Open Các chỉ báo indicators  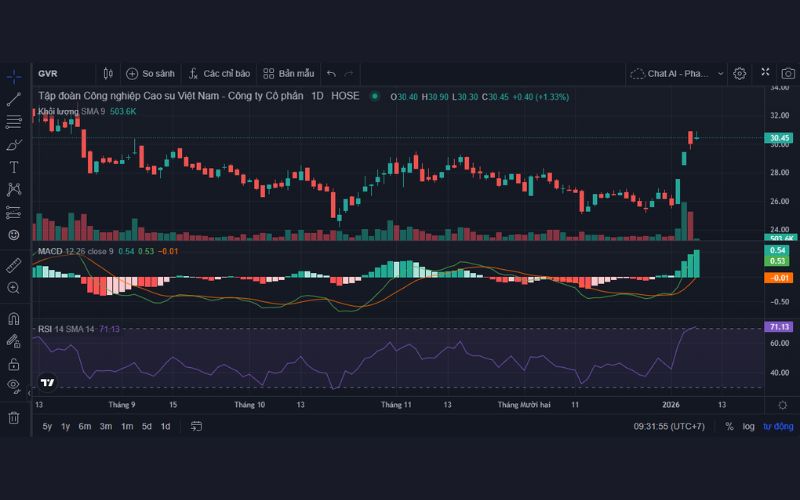(x=217, y=73)
